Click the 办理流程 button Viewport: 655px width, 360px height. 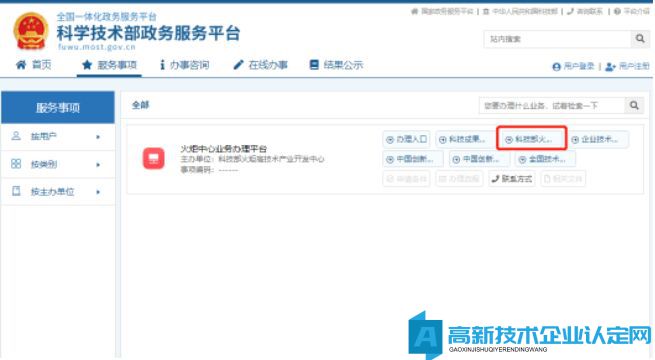pyautogui.click(x=460, y=179)
